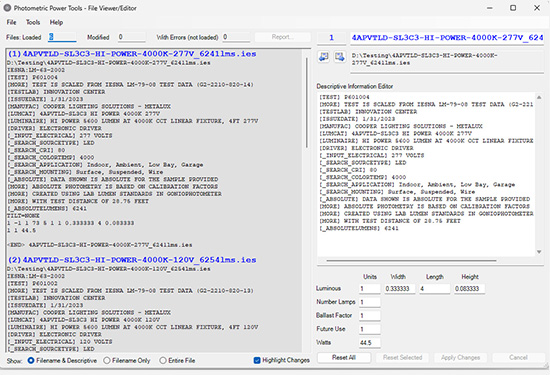
Task: Toggle the Highlight Changes checkbox
Action: point(282,360)
